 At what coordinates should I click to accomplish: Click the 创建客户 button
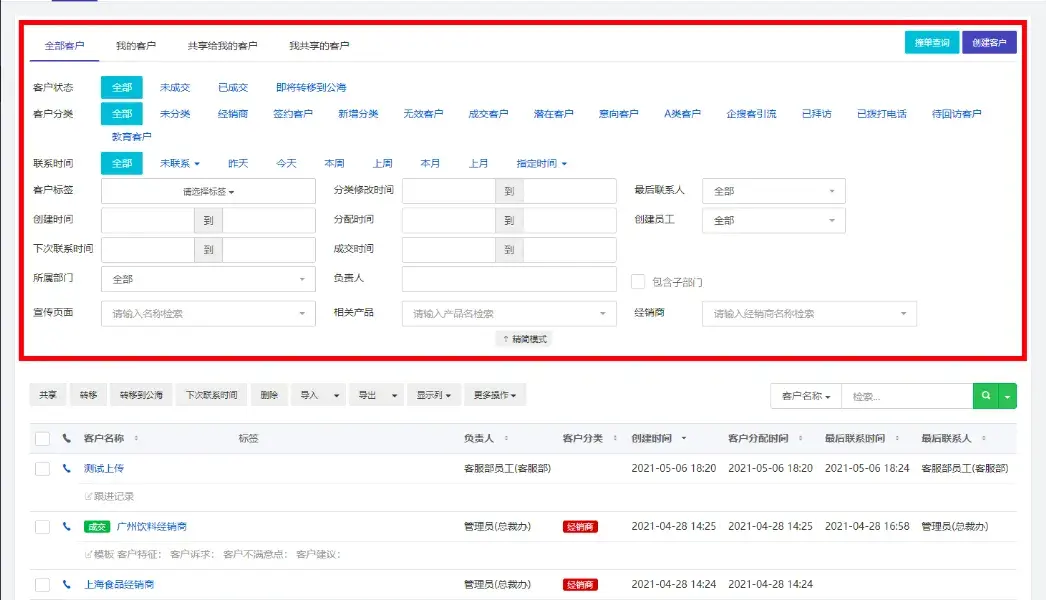[x=989, y=42]
